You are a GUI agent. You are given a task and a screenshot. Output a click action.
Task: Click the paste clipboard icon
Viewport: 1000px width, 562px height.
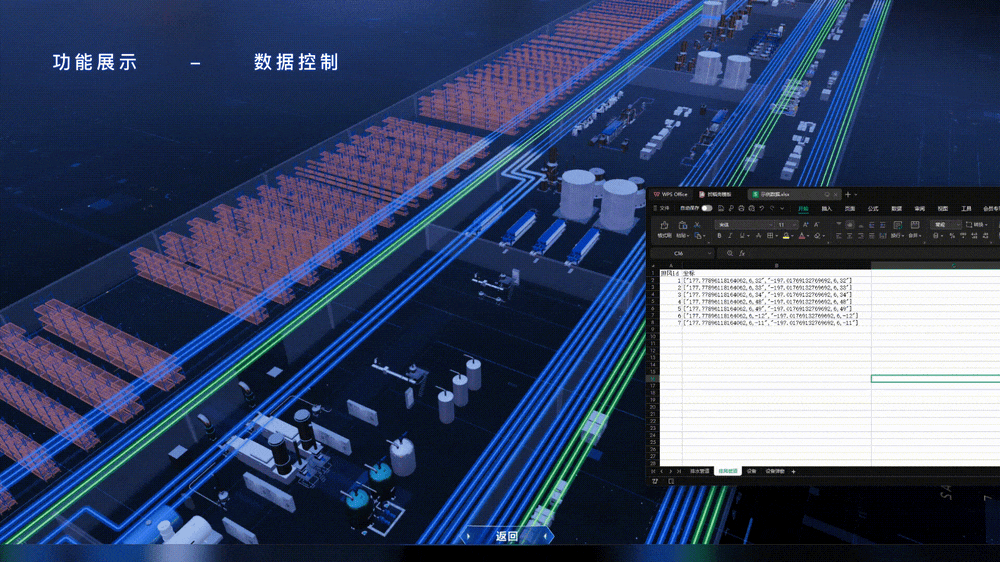point(683,225)
